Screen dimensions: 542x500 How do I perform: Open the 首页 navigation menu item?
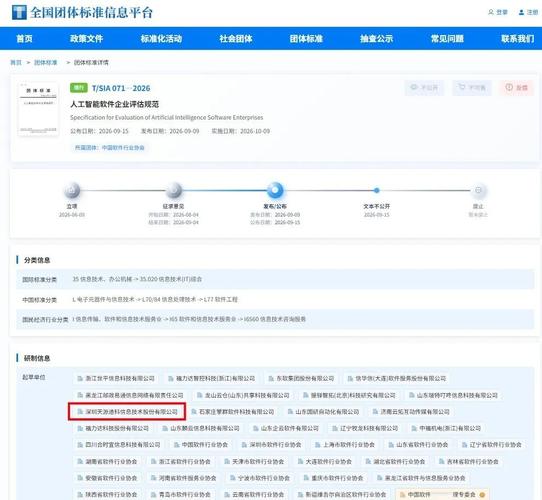(x=25, y=38)
